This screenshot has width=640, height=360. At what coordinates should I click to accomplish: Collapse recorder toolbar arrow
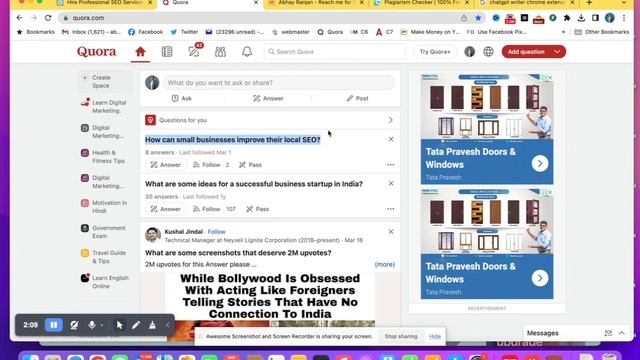point(168,325)
